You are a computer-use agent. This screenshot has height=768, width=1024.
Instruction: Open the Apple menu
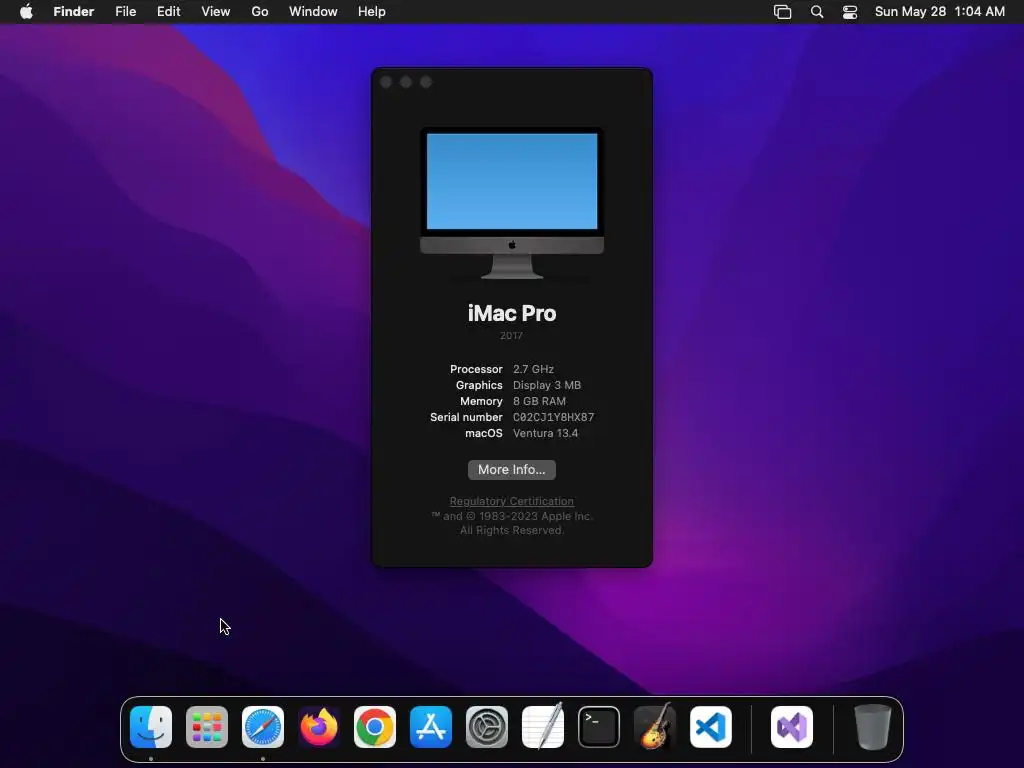coord(26,12)
